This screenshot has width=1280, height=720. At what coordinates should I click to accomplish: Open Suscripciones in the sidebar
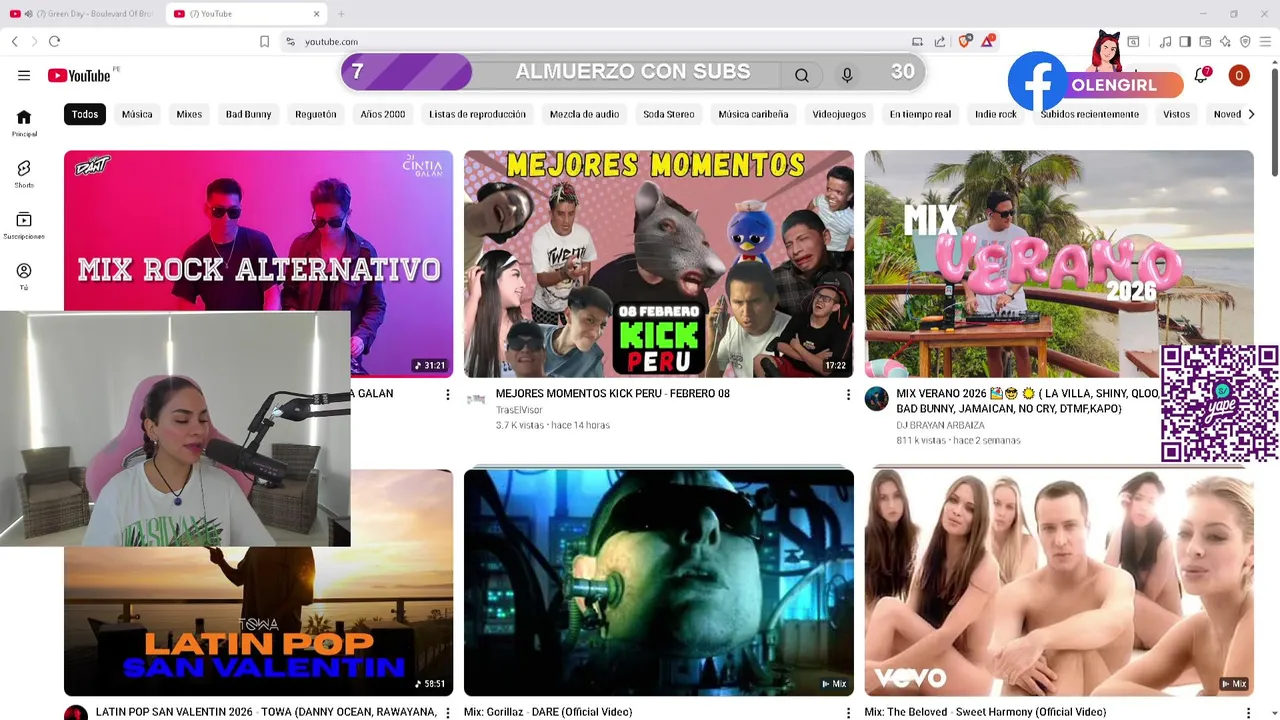(24, 226)
